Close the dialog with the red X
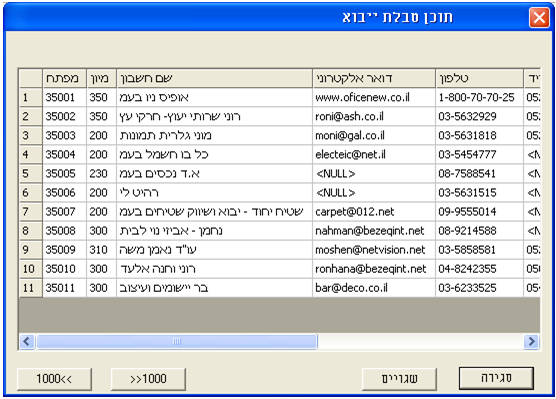The height and width of the screenshot is (399, 556). [x=539, y=17]
